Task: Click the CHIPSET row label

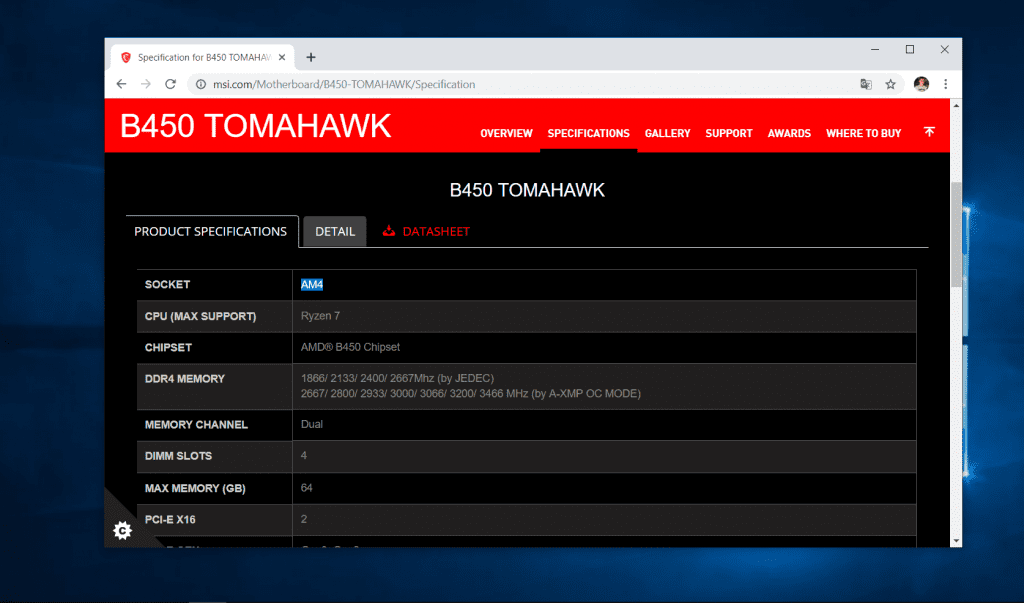Action: coord(168,348)
